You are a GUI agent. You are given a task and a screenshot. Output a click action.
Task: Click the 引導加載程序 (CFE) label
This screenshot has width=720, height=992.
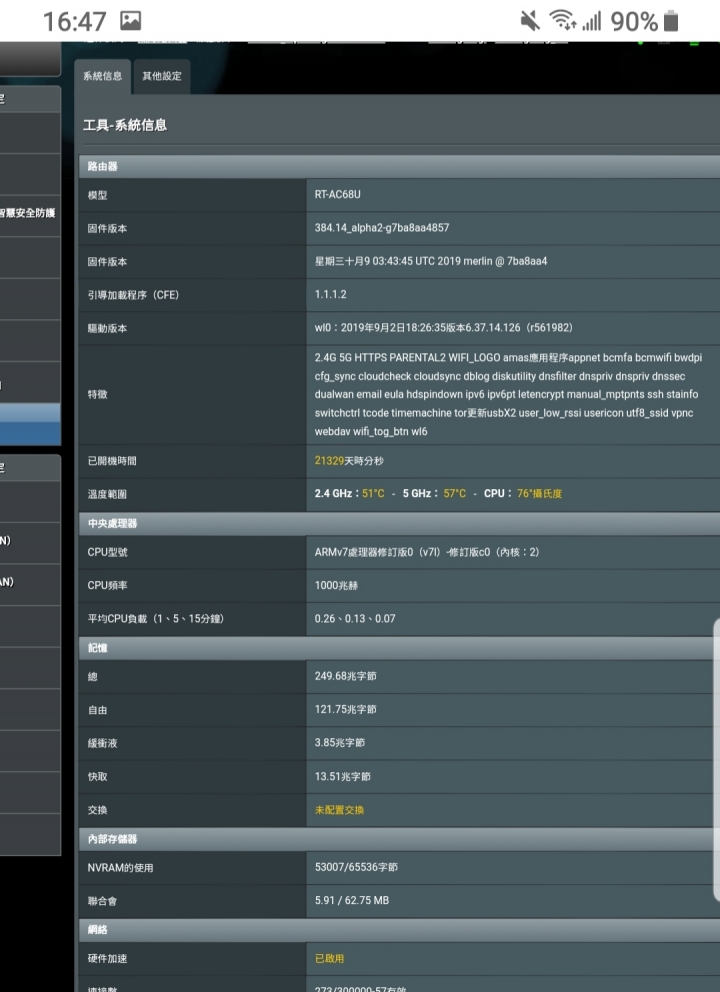click(133, 295)
